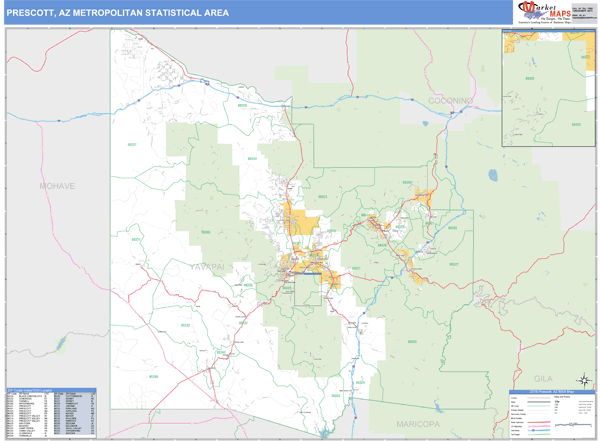Screen dimensions: 600x441
Task: Select the YAVAPAI county label
Action: point(210,266)
